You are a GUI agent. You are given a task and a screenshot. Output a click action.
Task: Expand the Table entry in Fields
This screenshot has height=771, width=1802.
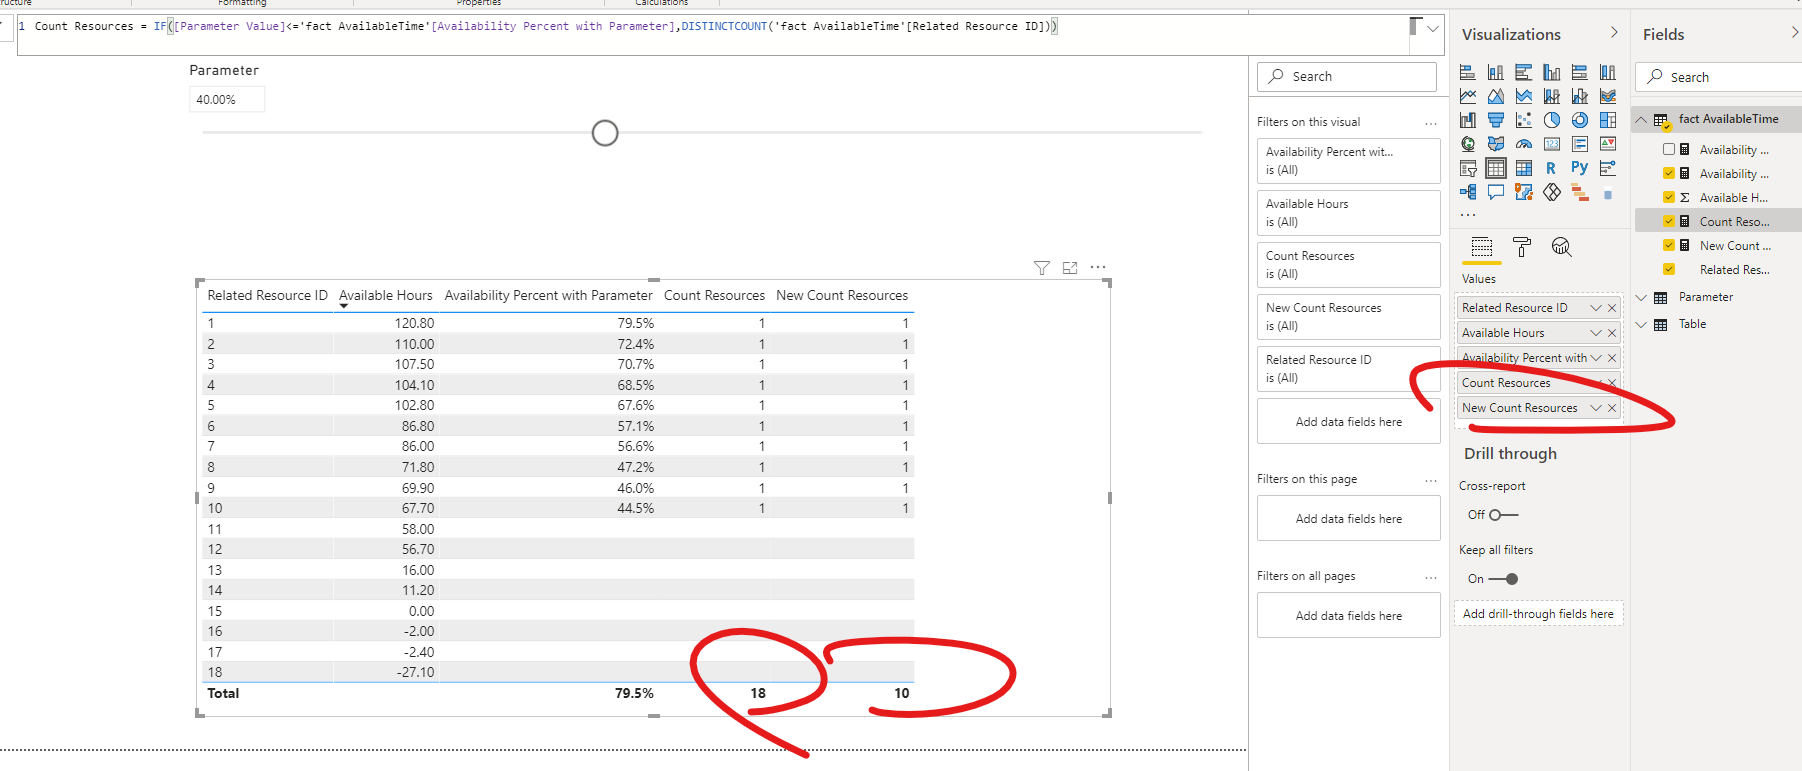point(1641,324)
